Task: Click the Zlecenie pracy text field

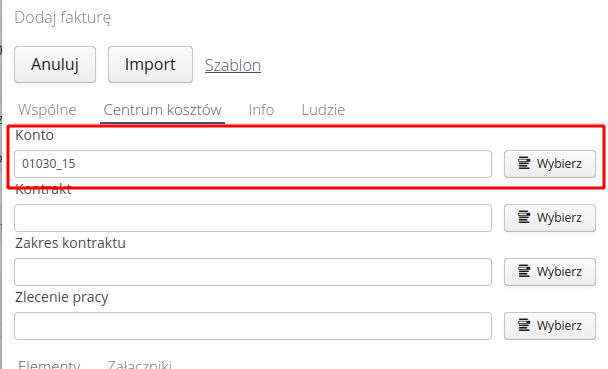Action: pos(253,326)
